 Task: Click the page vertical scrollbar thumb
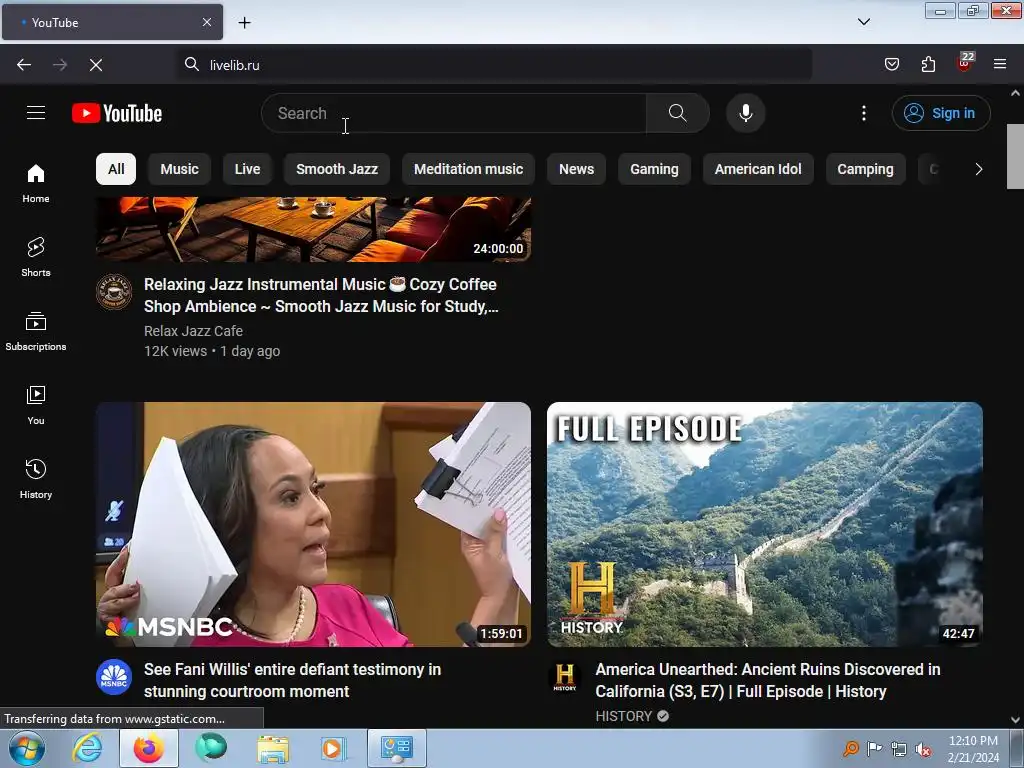[x=1015, y=155]
